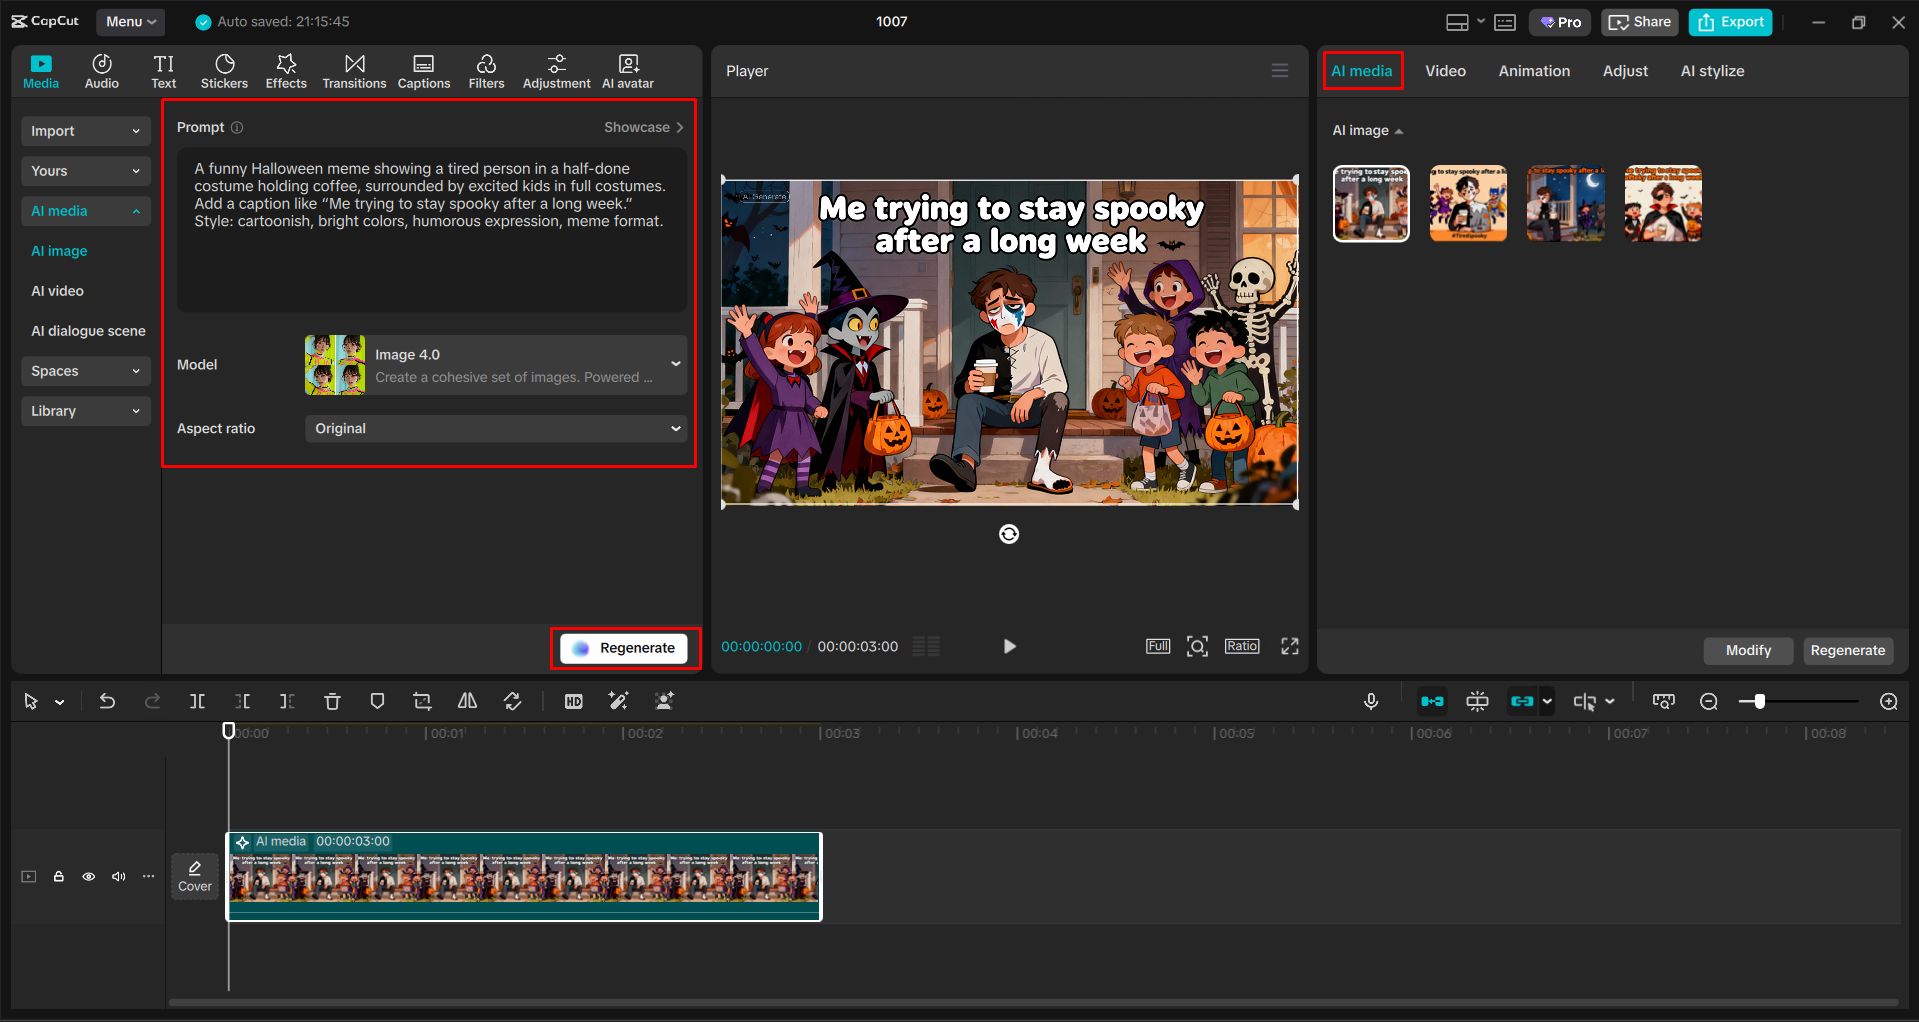Select the first AI image thumbnail
Screen dimensions: 1919x1022
coord(1370,203)
